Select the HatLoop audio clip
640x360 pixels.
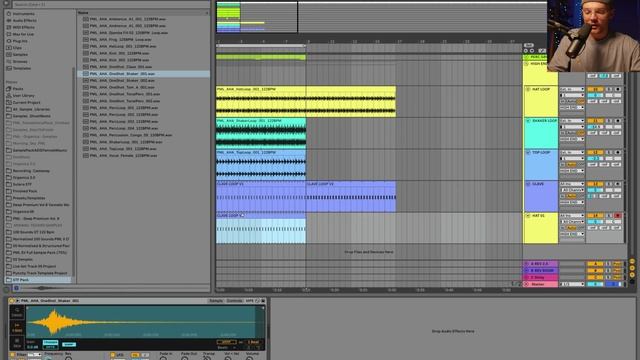click(306, 102)
